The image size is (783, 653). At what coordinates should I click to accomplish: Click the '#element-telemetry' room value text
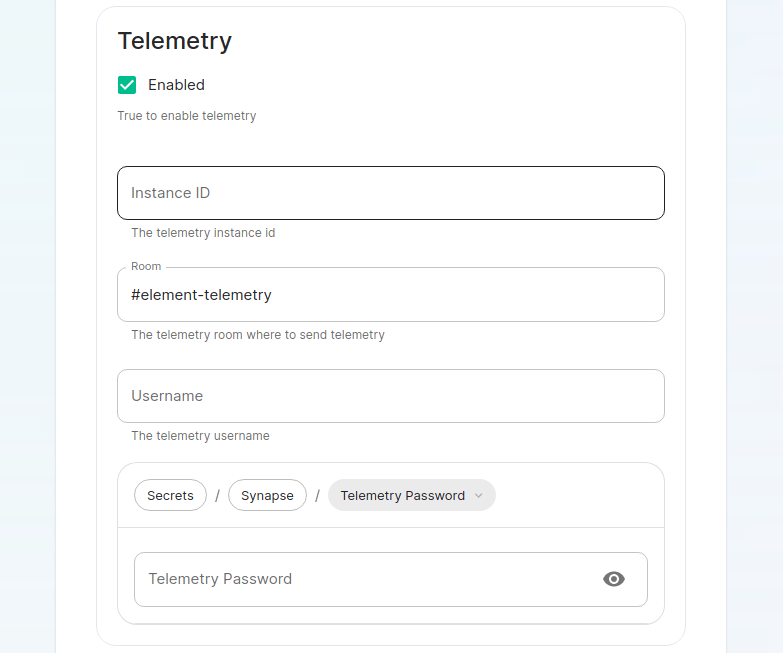pyautogui.click(x=201, y=295)
